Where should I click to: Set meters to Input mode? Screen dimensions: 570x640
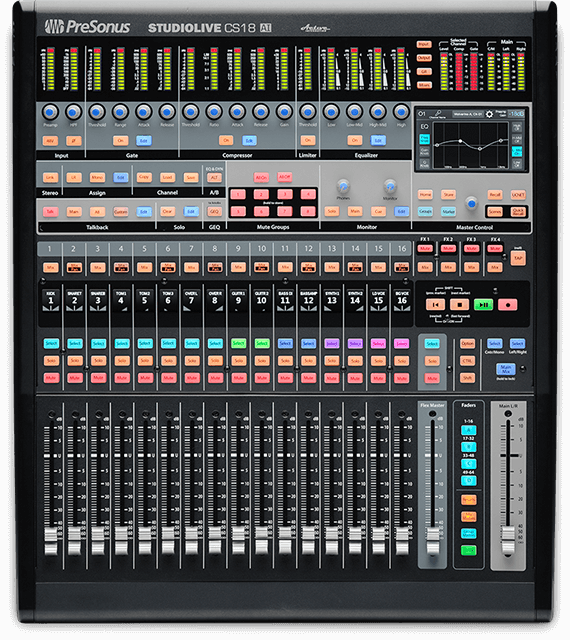(x=424, y=44)
